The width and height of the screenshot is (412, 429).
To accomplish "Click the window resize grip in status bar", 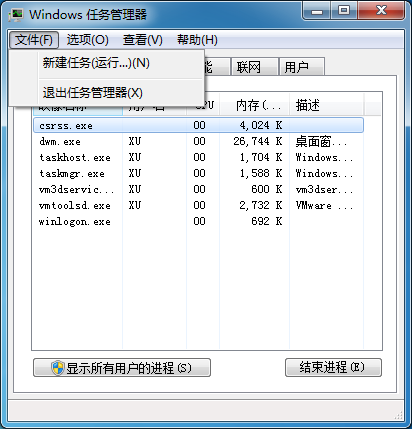I will 398,415.
